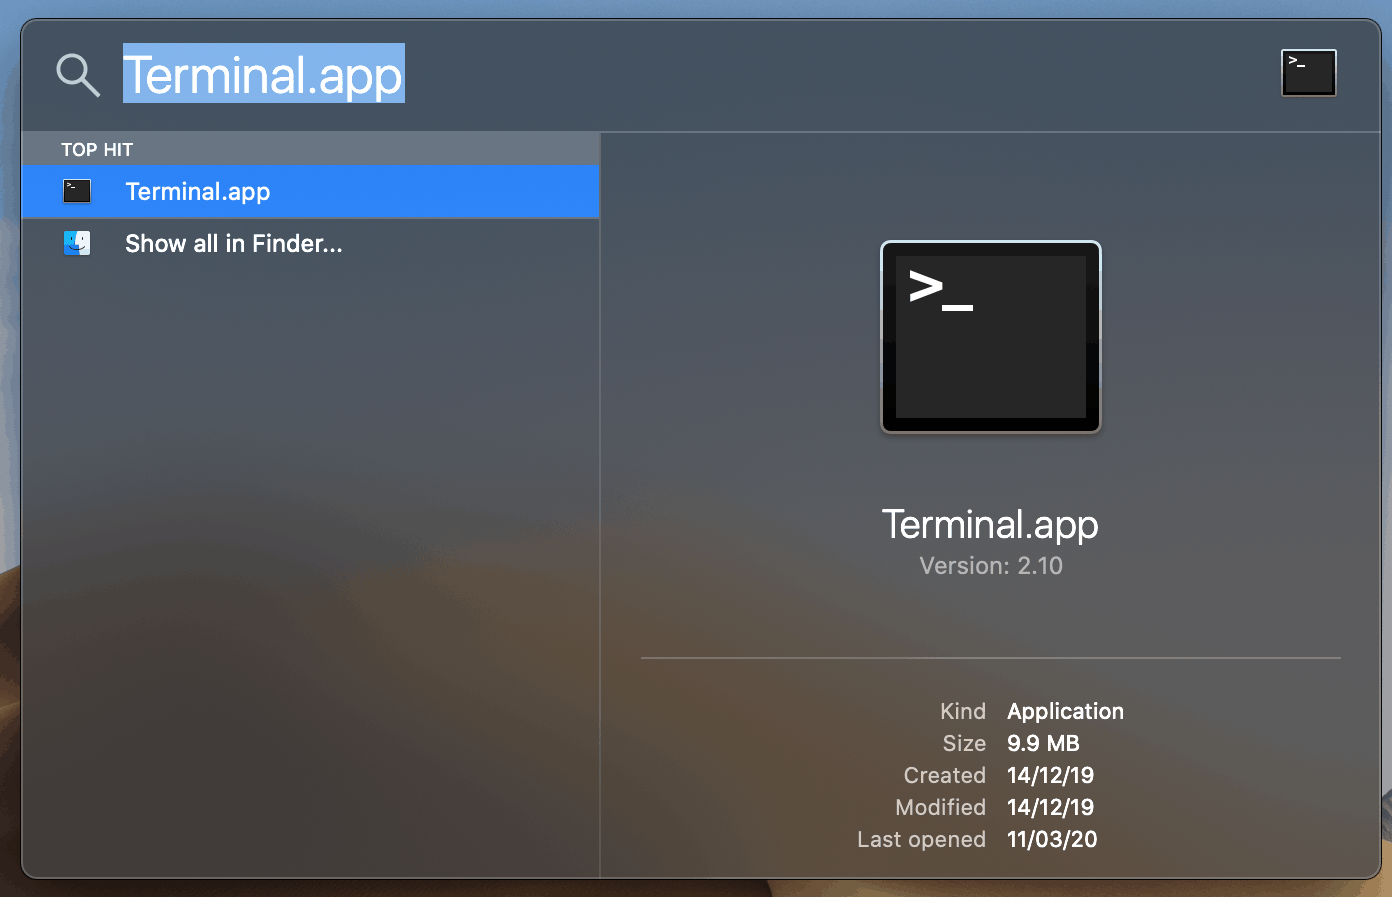This screenshot has width=1392, height=897.
Task: Click the Kind value Application
Action: (x=1065, y=711)
